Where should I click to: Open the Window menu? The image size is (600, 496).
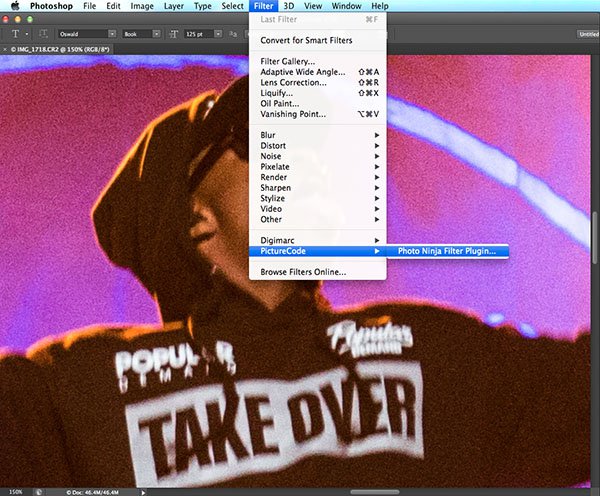[x=346, y=6]
